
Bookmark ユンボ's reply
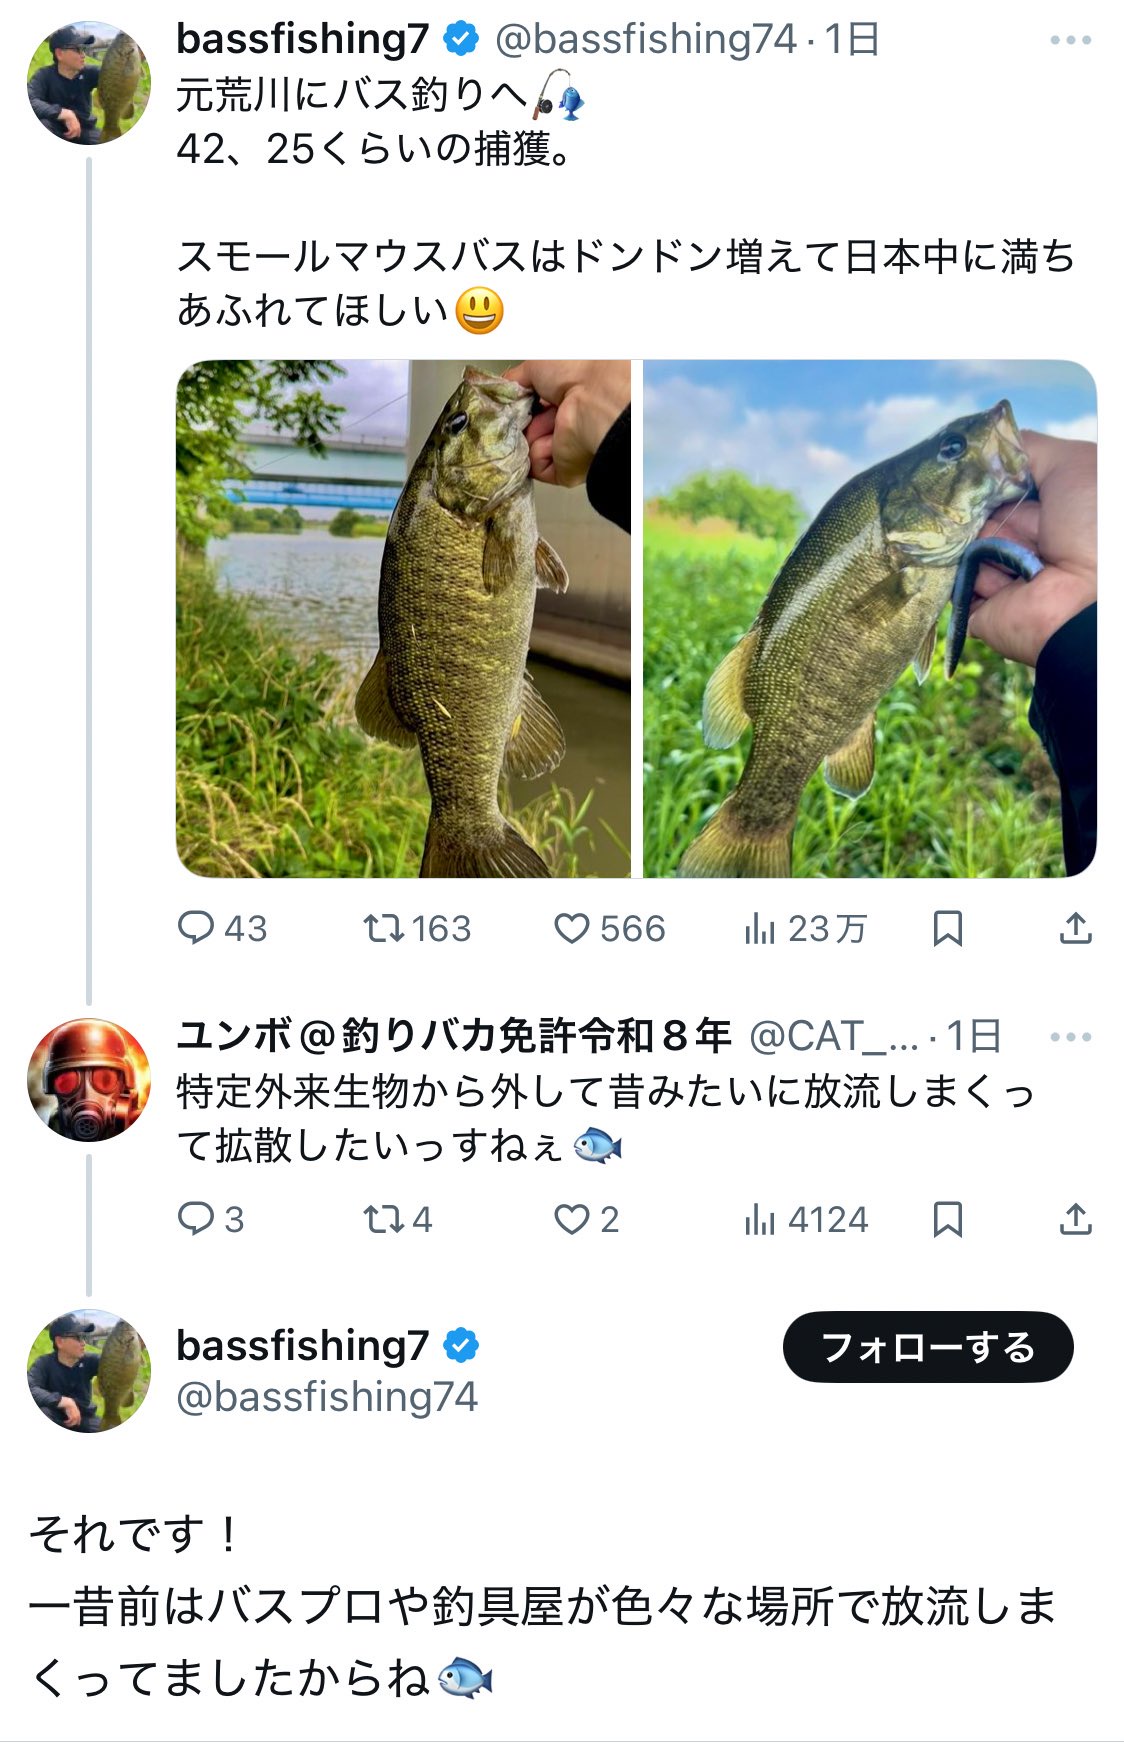[947, 1219]
